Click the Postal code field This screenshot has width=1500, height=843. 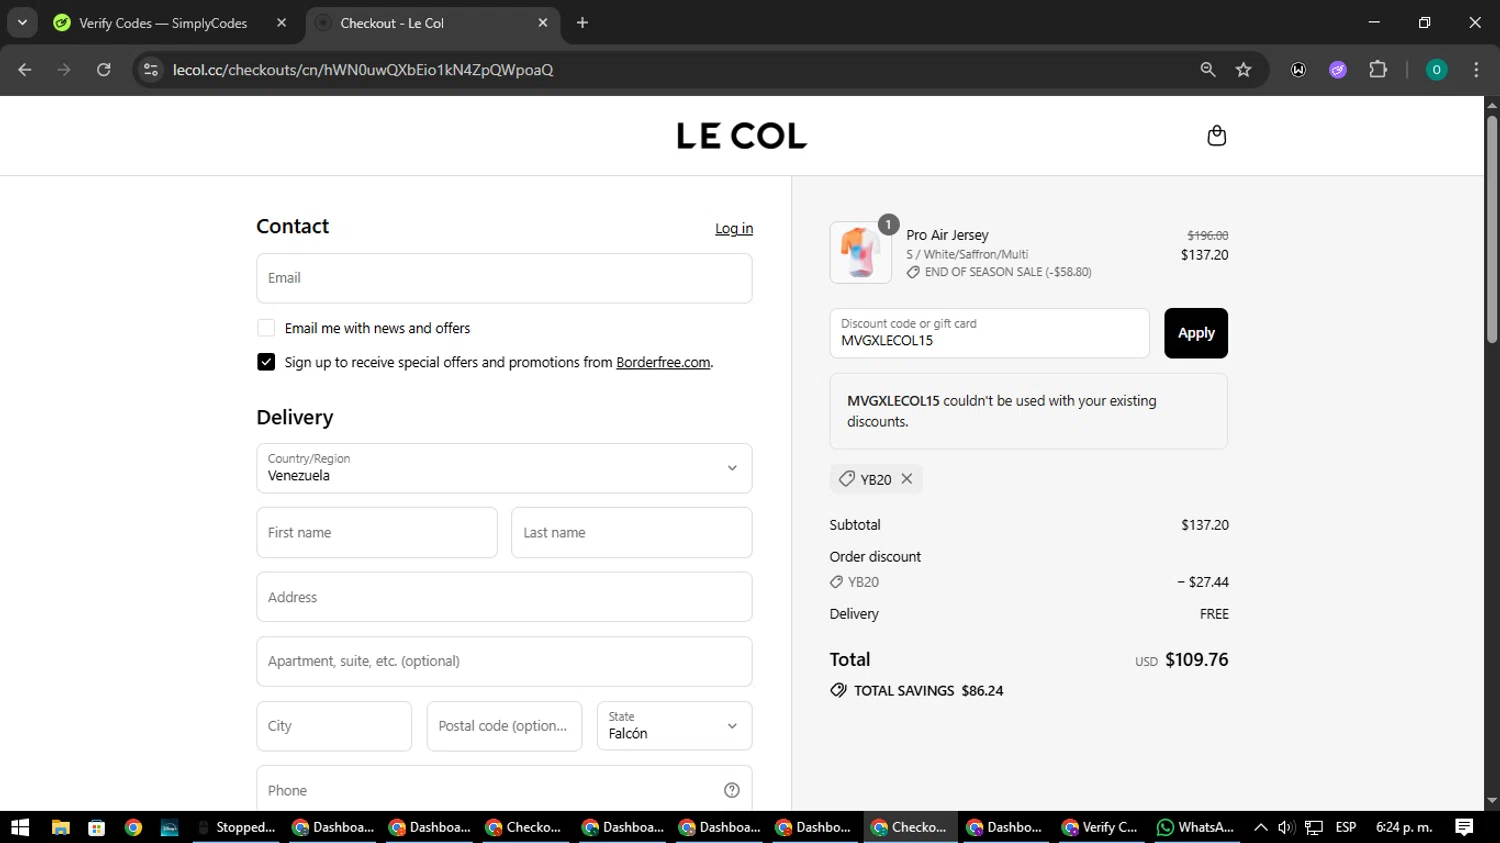504,726
